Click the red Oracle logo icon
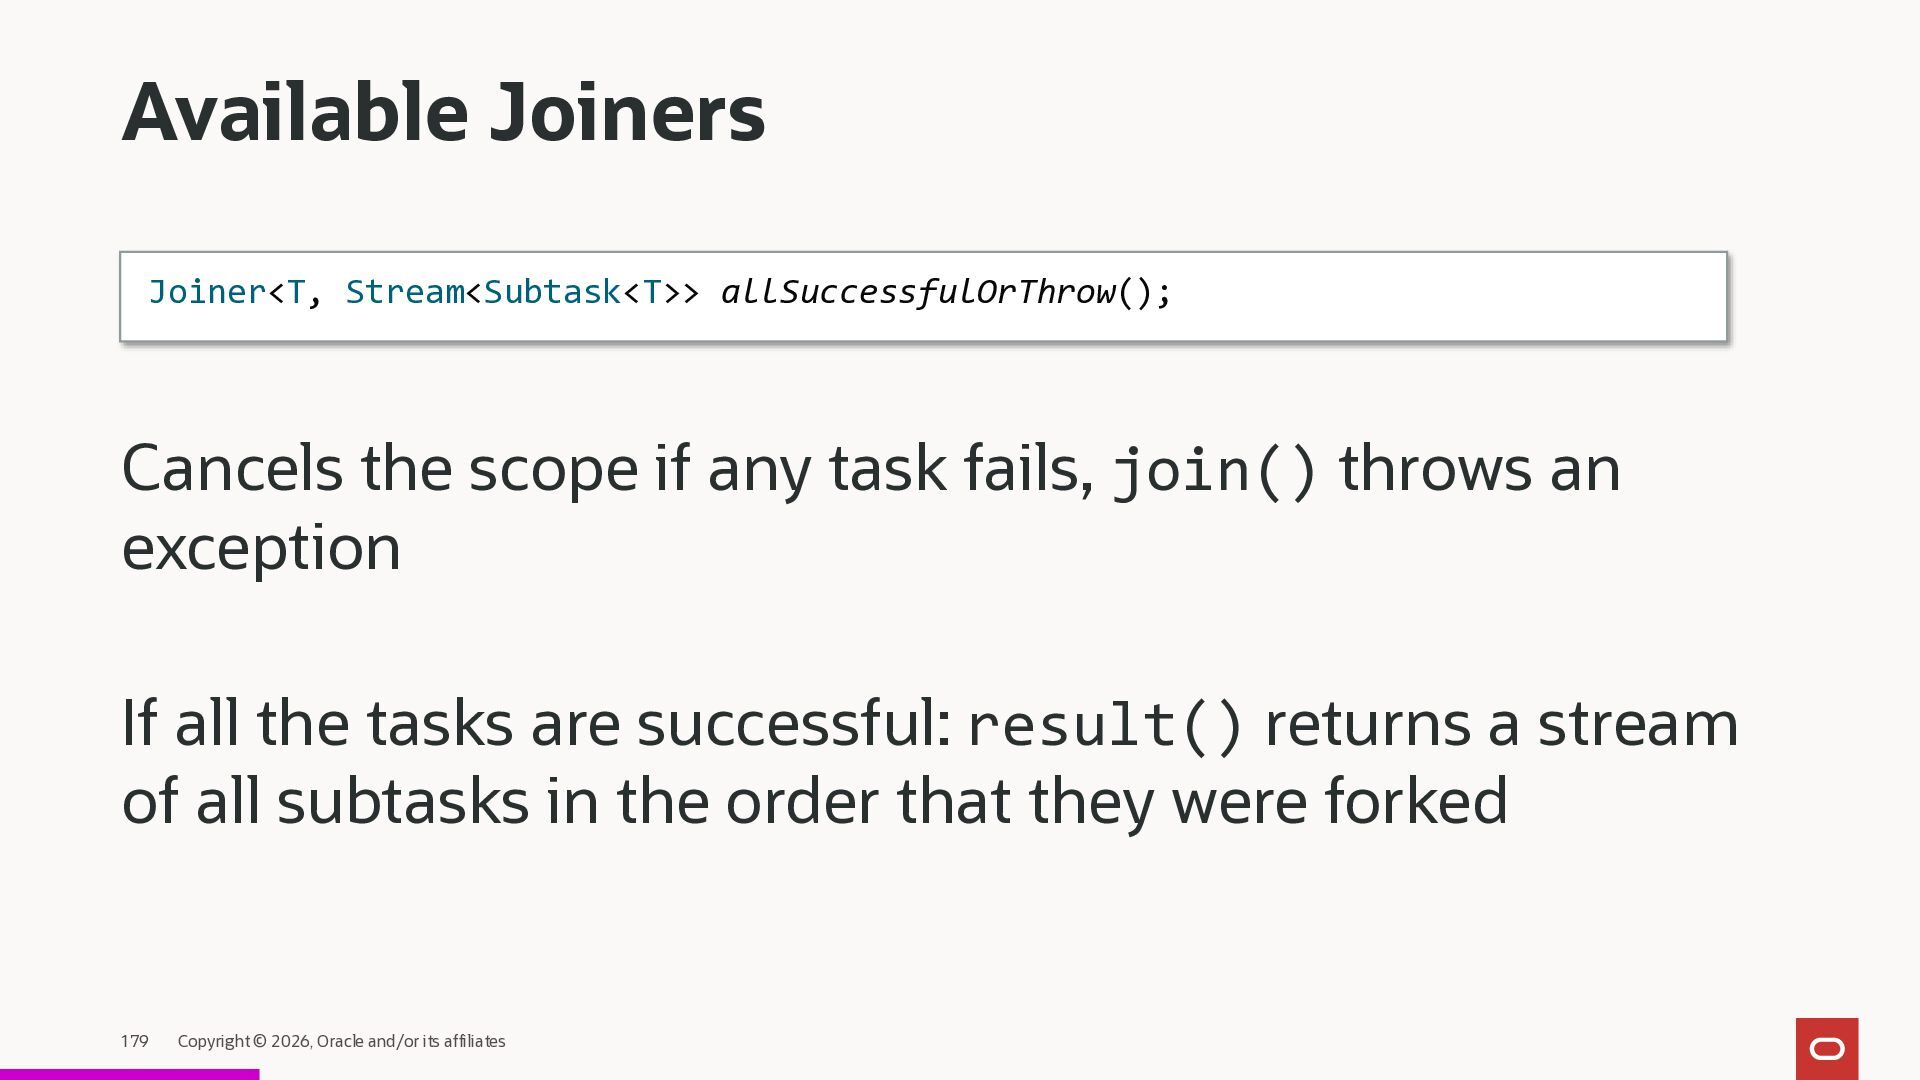Image resolution: width=1920 pixels, height=1080 pixels. (x=1826, y=1048)
